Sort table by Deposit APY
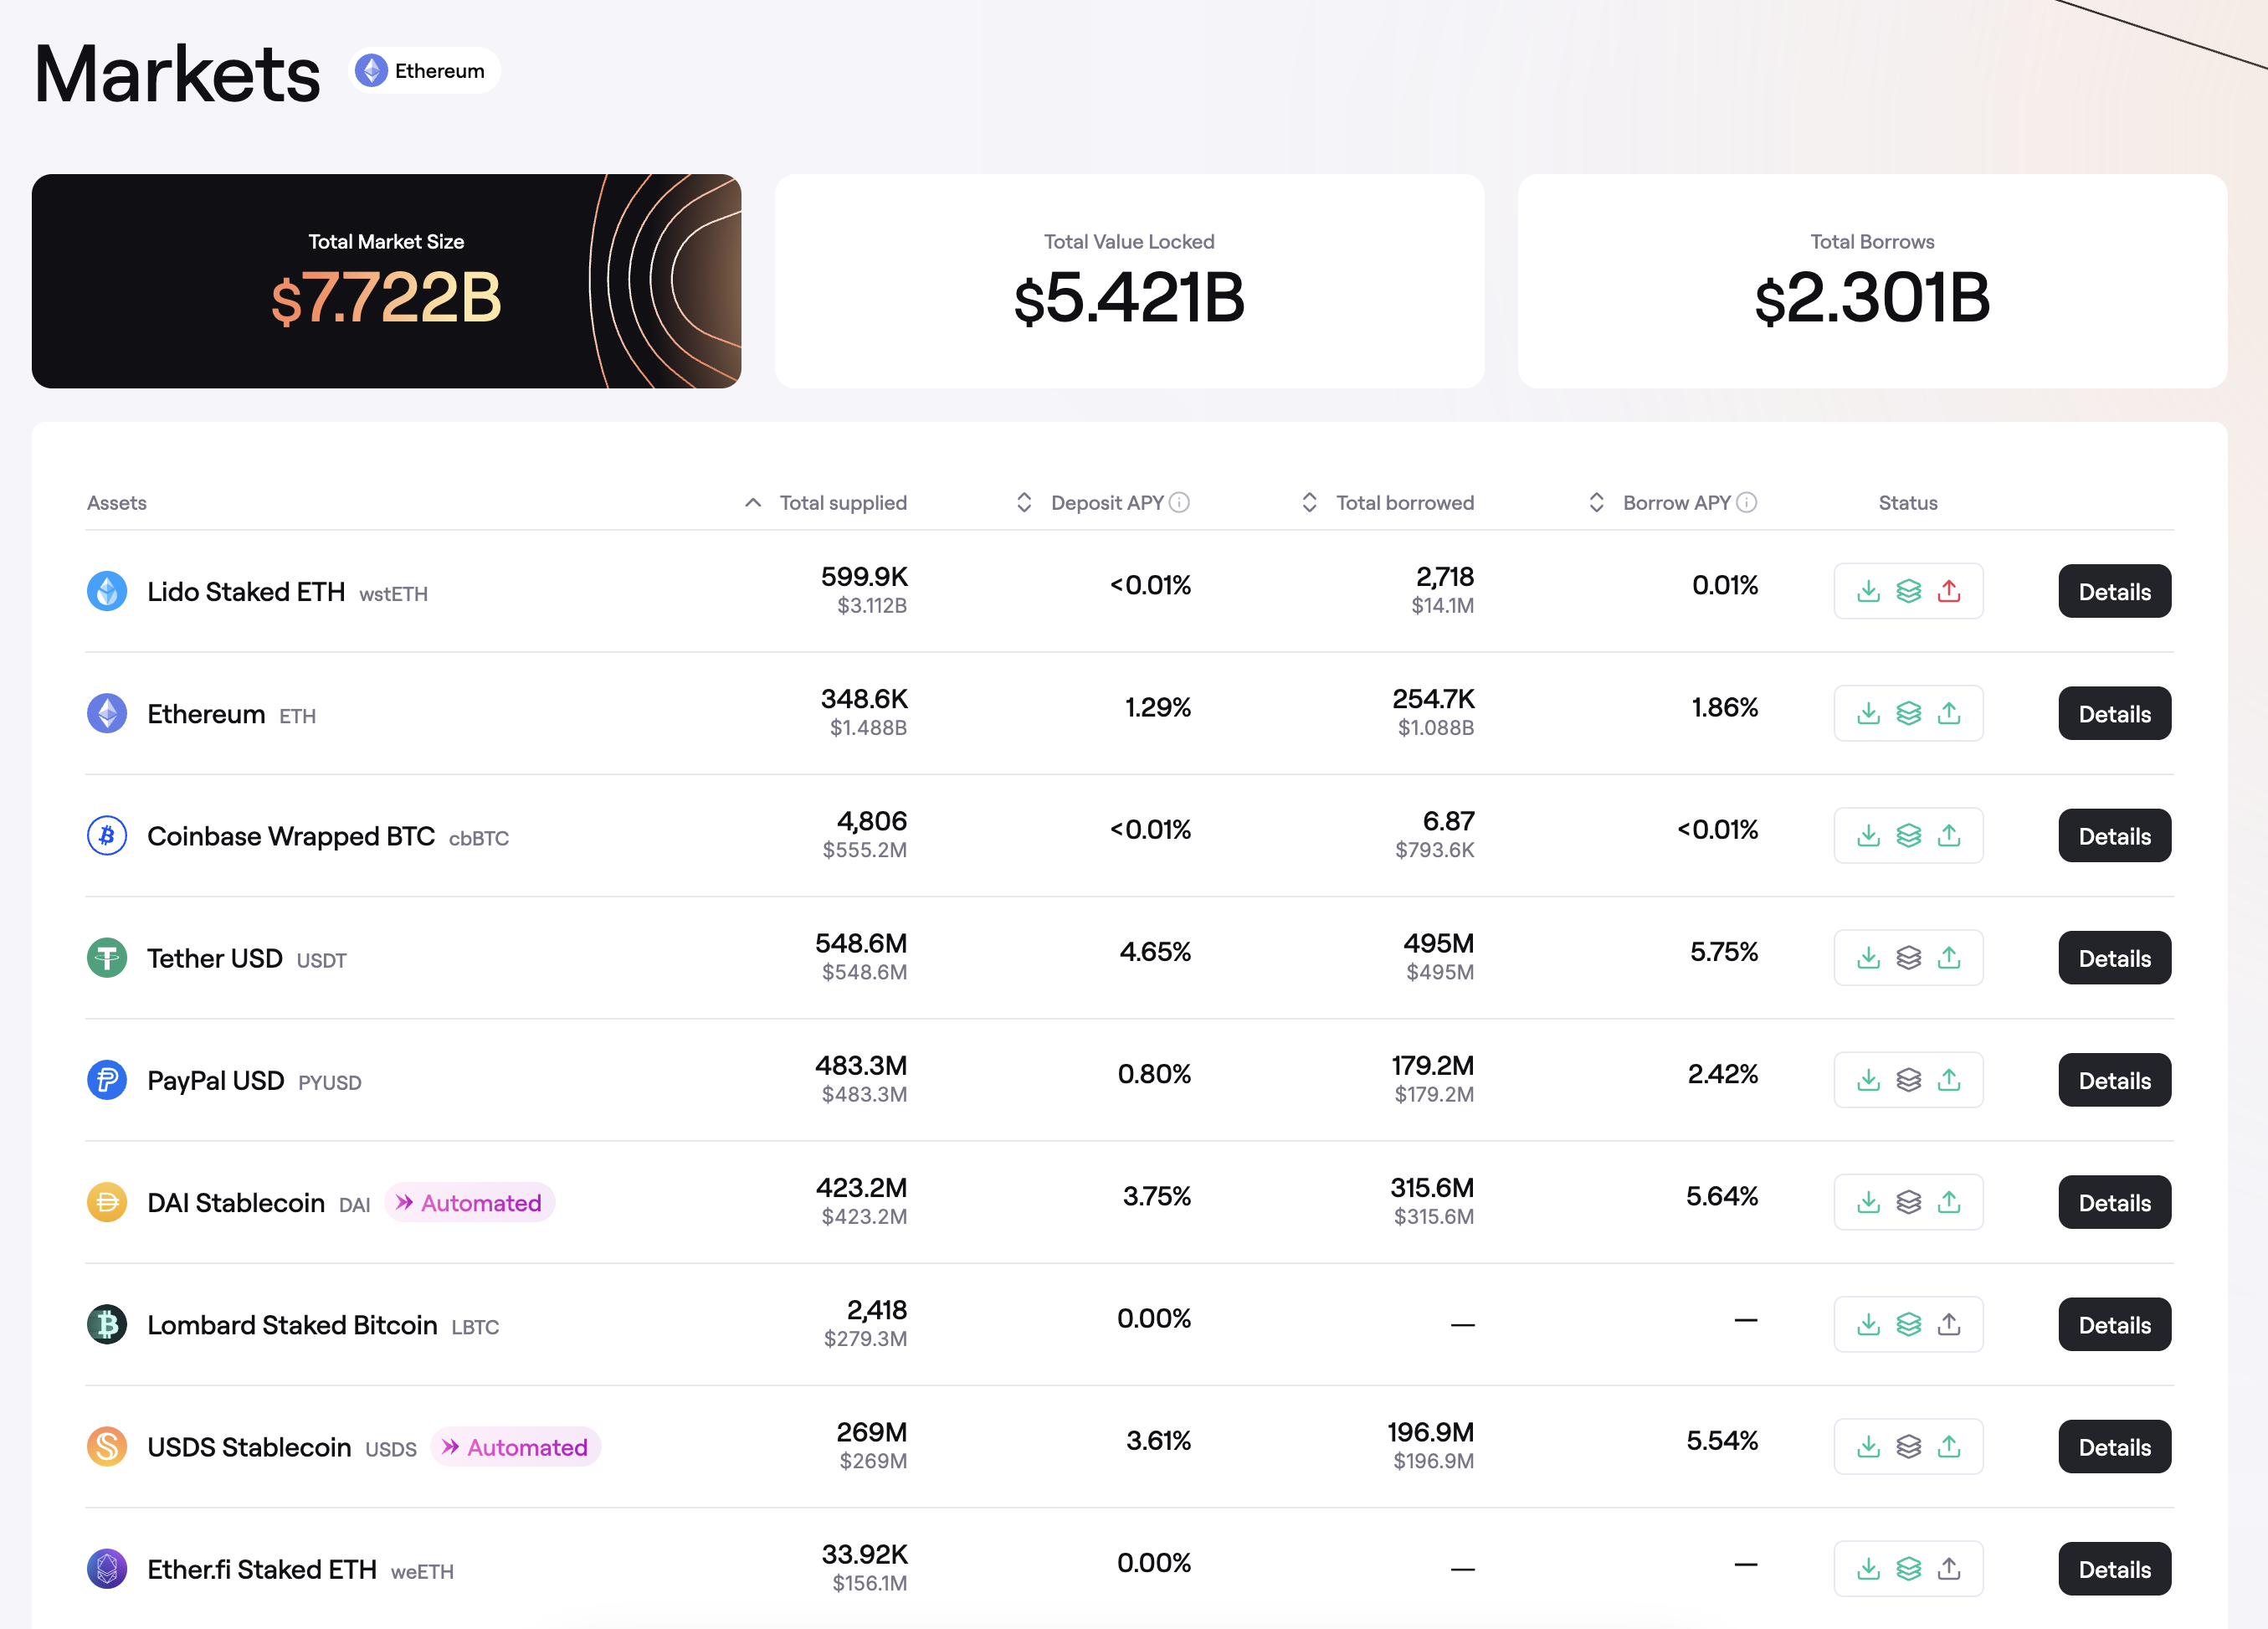2268x1629 pixels. (x=1024, y=502)
